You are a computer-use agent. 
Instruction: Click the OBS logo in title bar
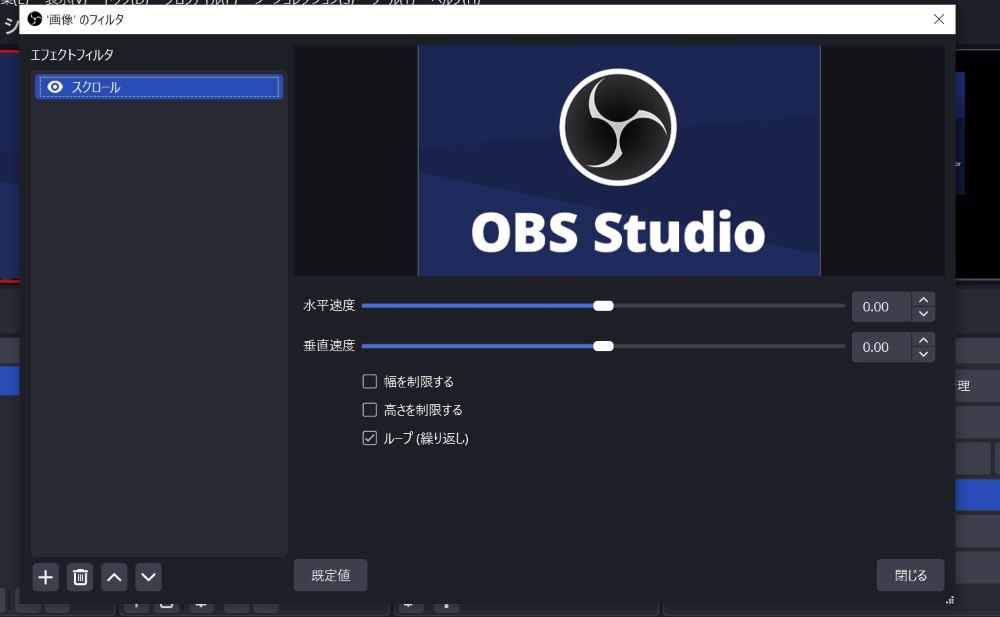[x=35, y=19]
